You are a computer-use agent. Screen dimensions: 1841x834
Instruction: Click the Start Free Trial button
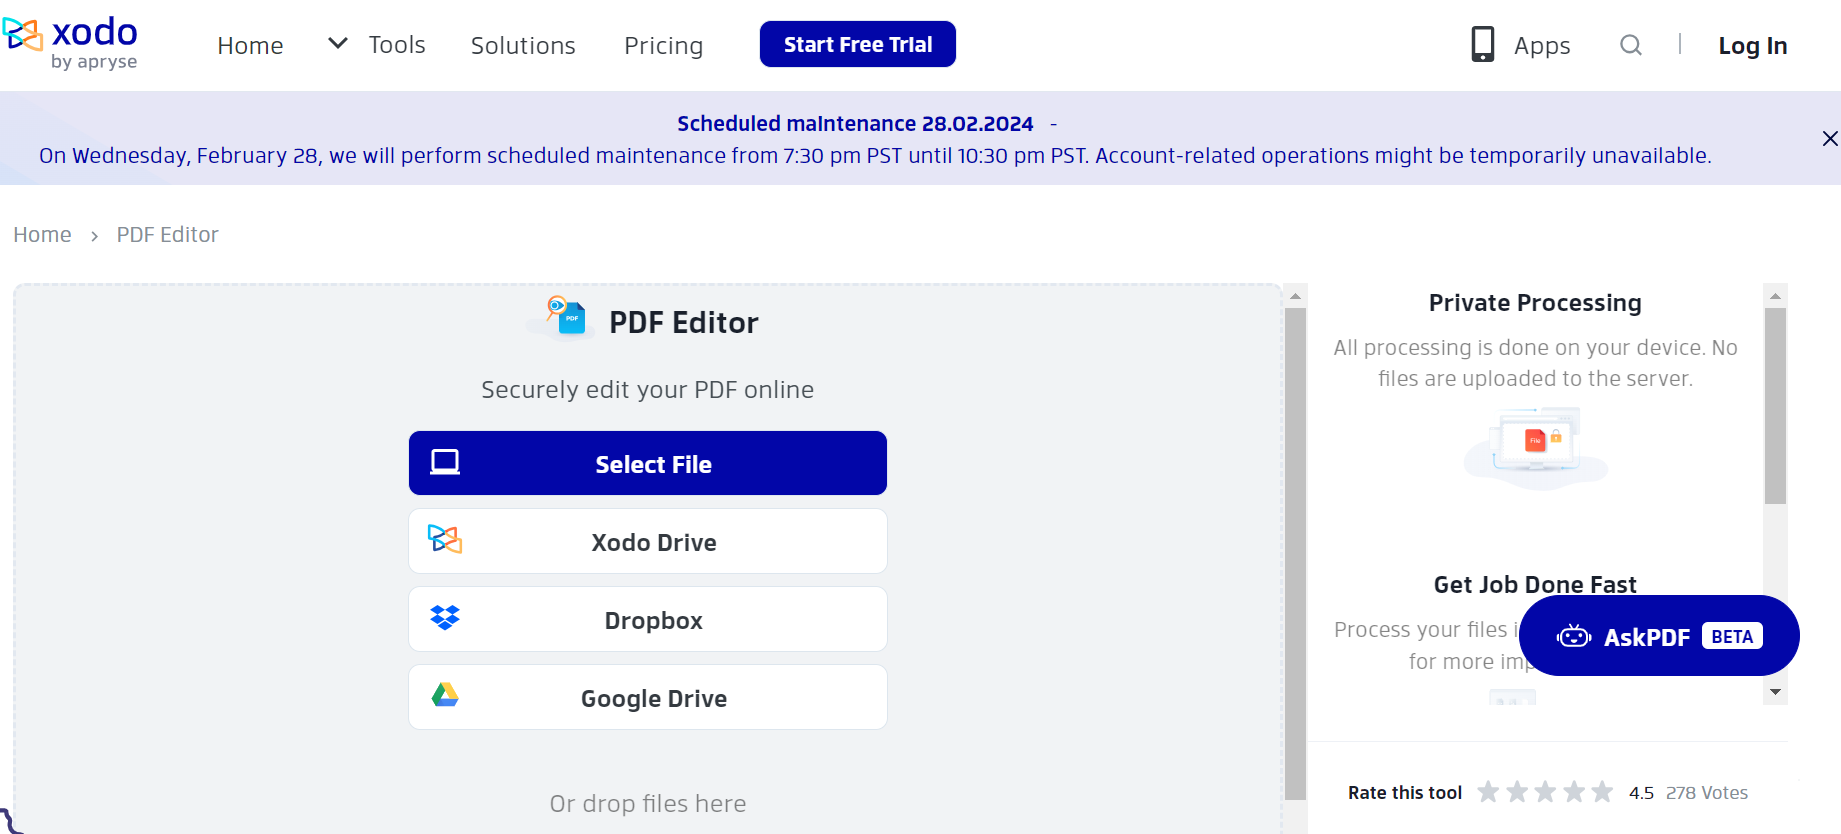point(857,44)
